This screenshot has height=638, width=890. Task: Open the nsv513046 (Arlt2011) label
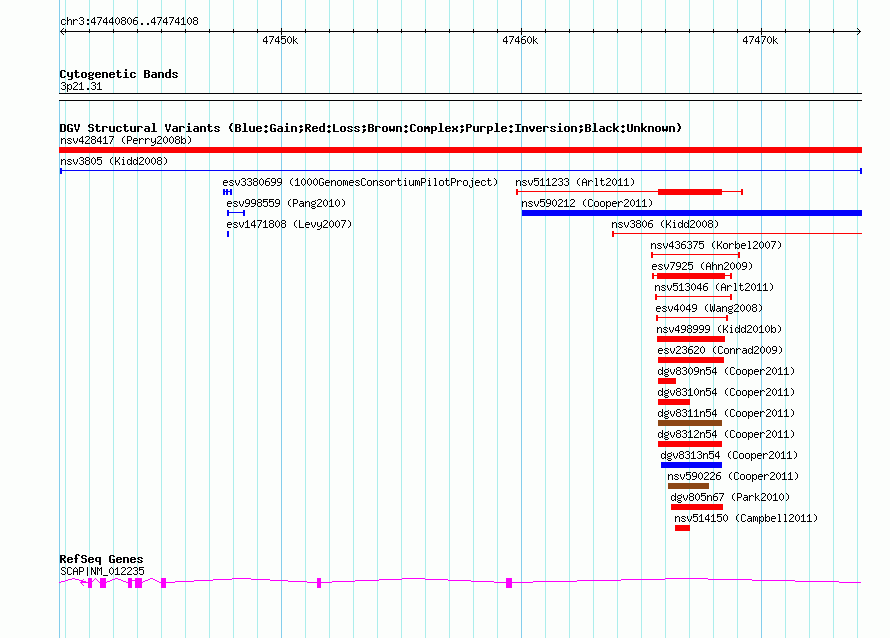pos(714,287)
